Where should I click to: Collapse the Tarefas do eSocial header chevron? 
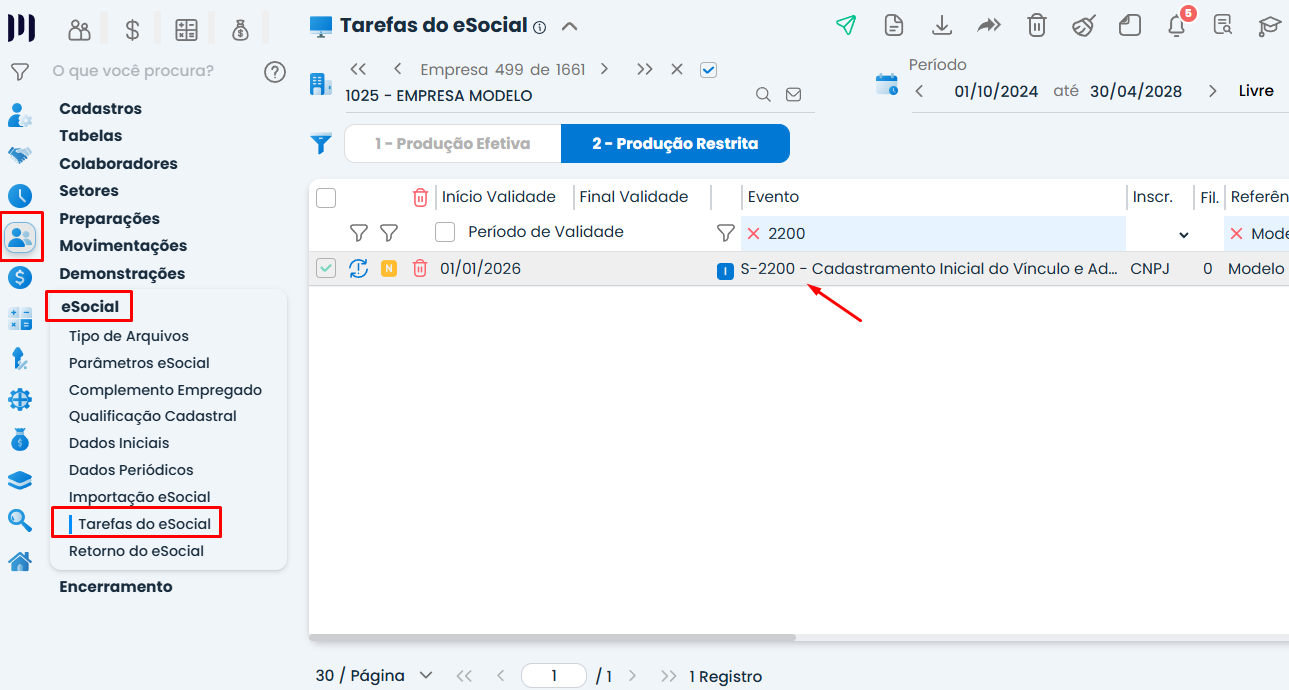click(569, 26)
